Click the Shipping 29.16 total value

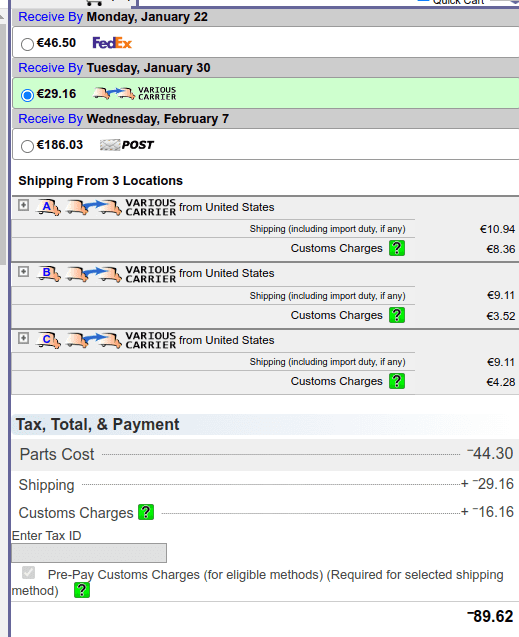coord(493,484)
